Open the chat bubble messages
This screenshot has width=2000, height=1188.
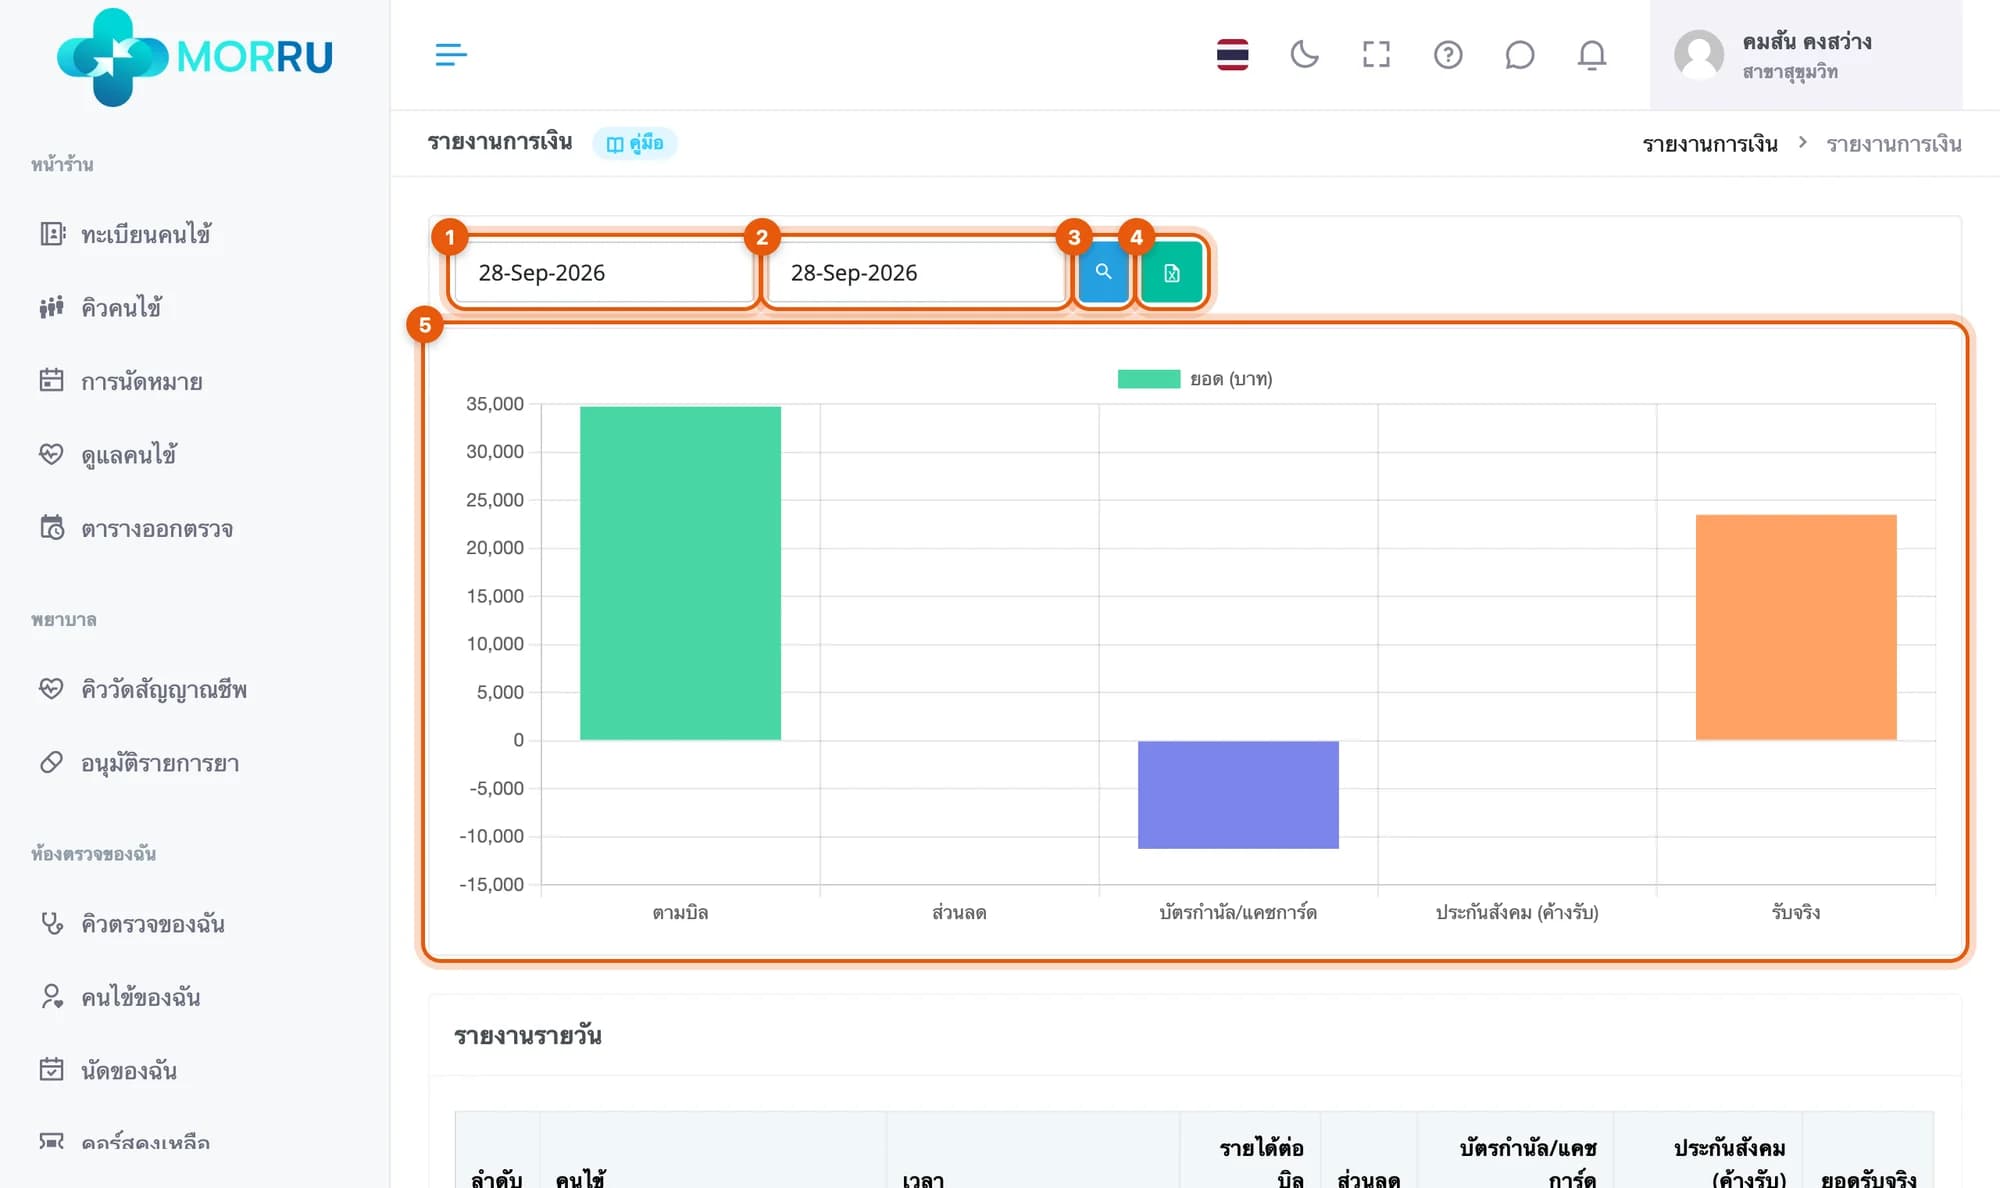point(1519,55)
